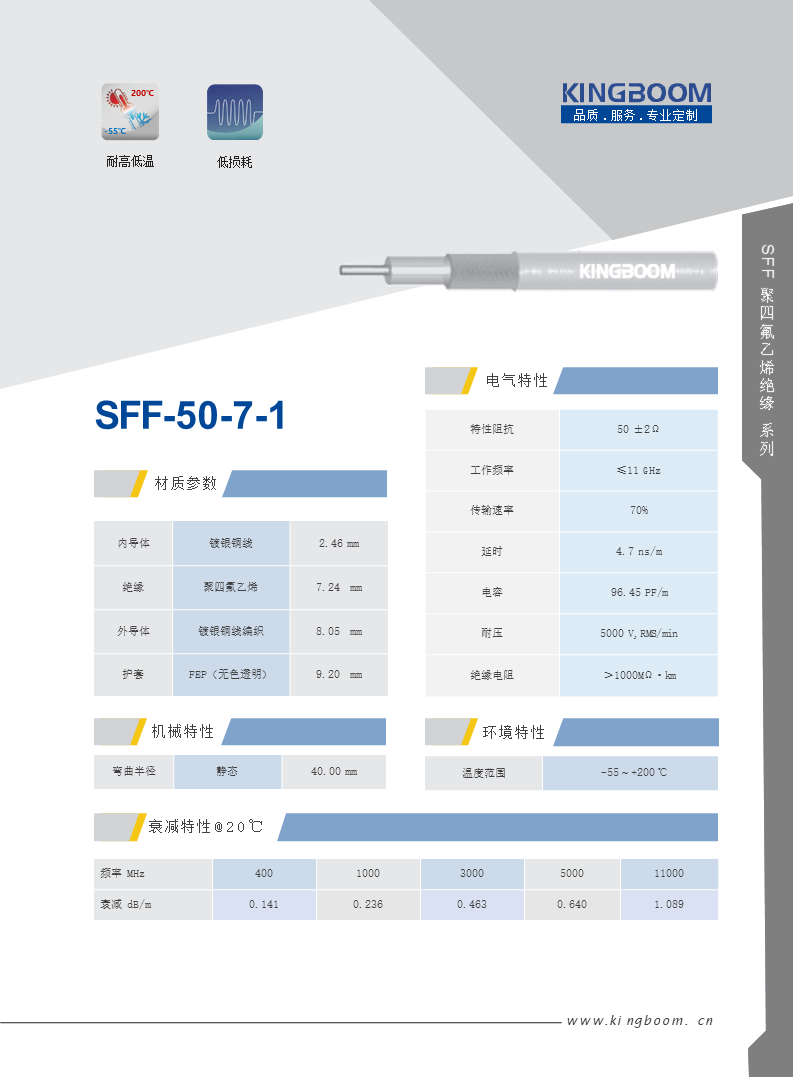Click the 环境特性 section header
This screenshot has height=1077, width=793.
[x=571, y=732]
